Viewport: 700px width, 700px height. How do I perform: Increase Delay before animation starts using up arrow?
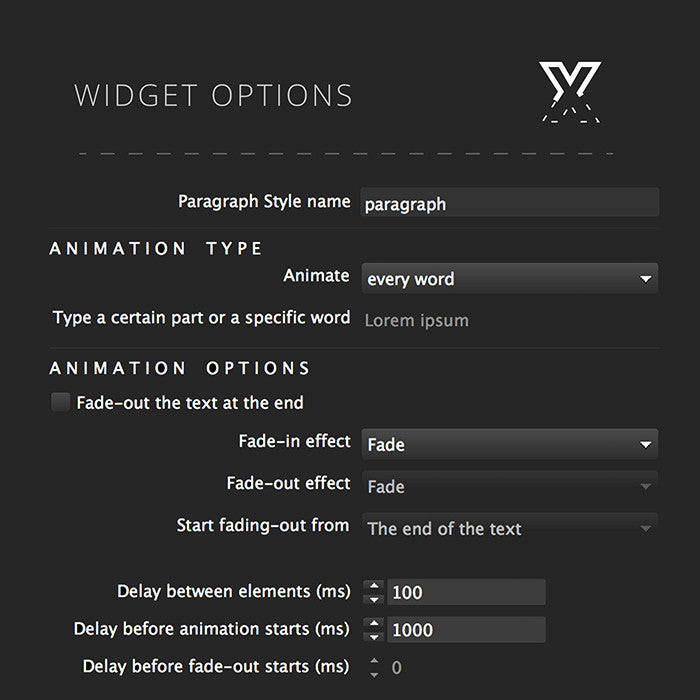point(374,623)
